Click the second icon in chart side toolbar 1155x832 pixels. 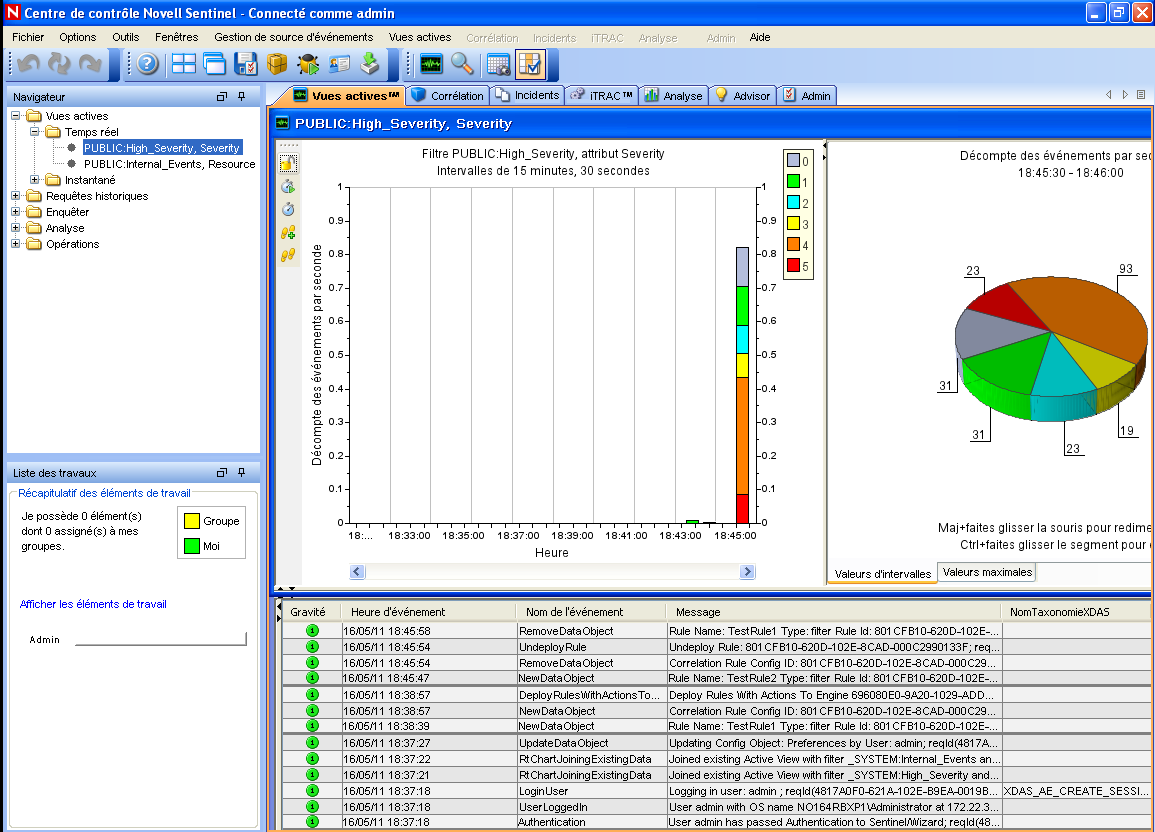288,186
